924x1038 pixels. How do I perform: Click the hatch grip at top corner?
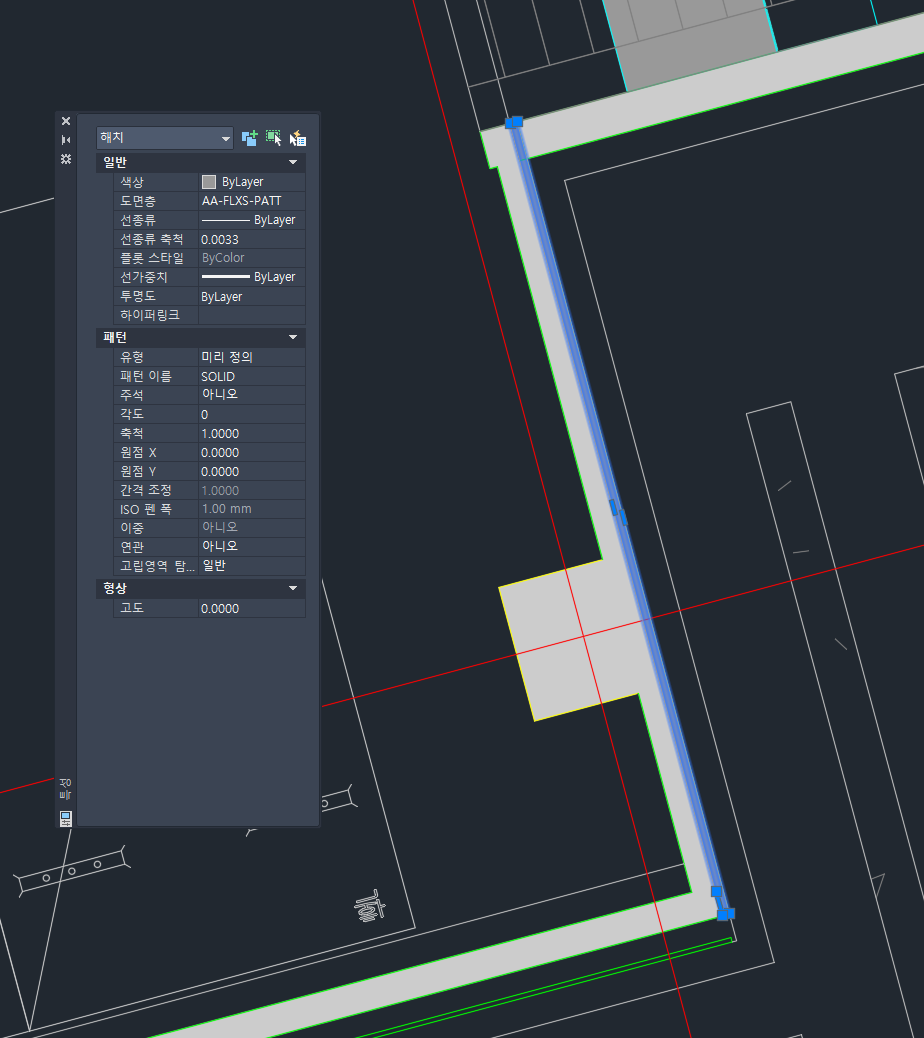pos(513,122)
